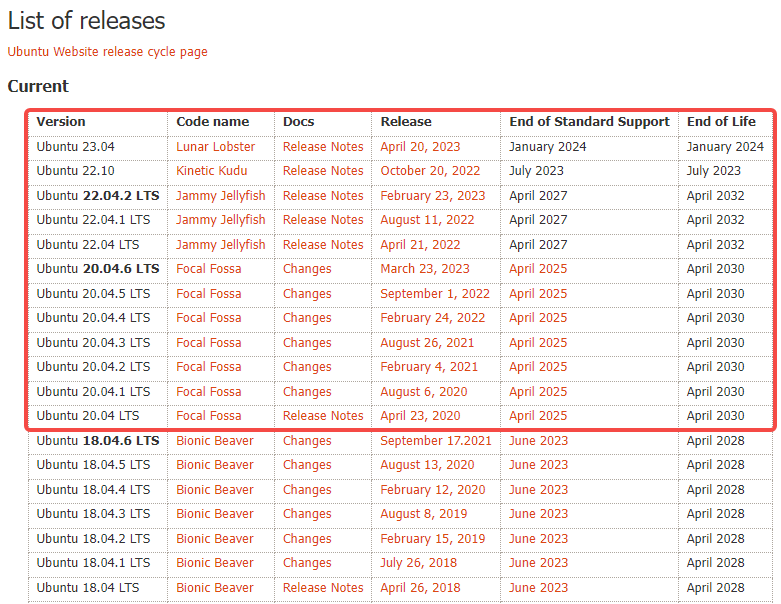Click the April 23, 2020 release date link
This screenshot has width=781, height=604.
click(420, 416)
